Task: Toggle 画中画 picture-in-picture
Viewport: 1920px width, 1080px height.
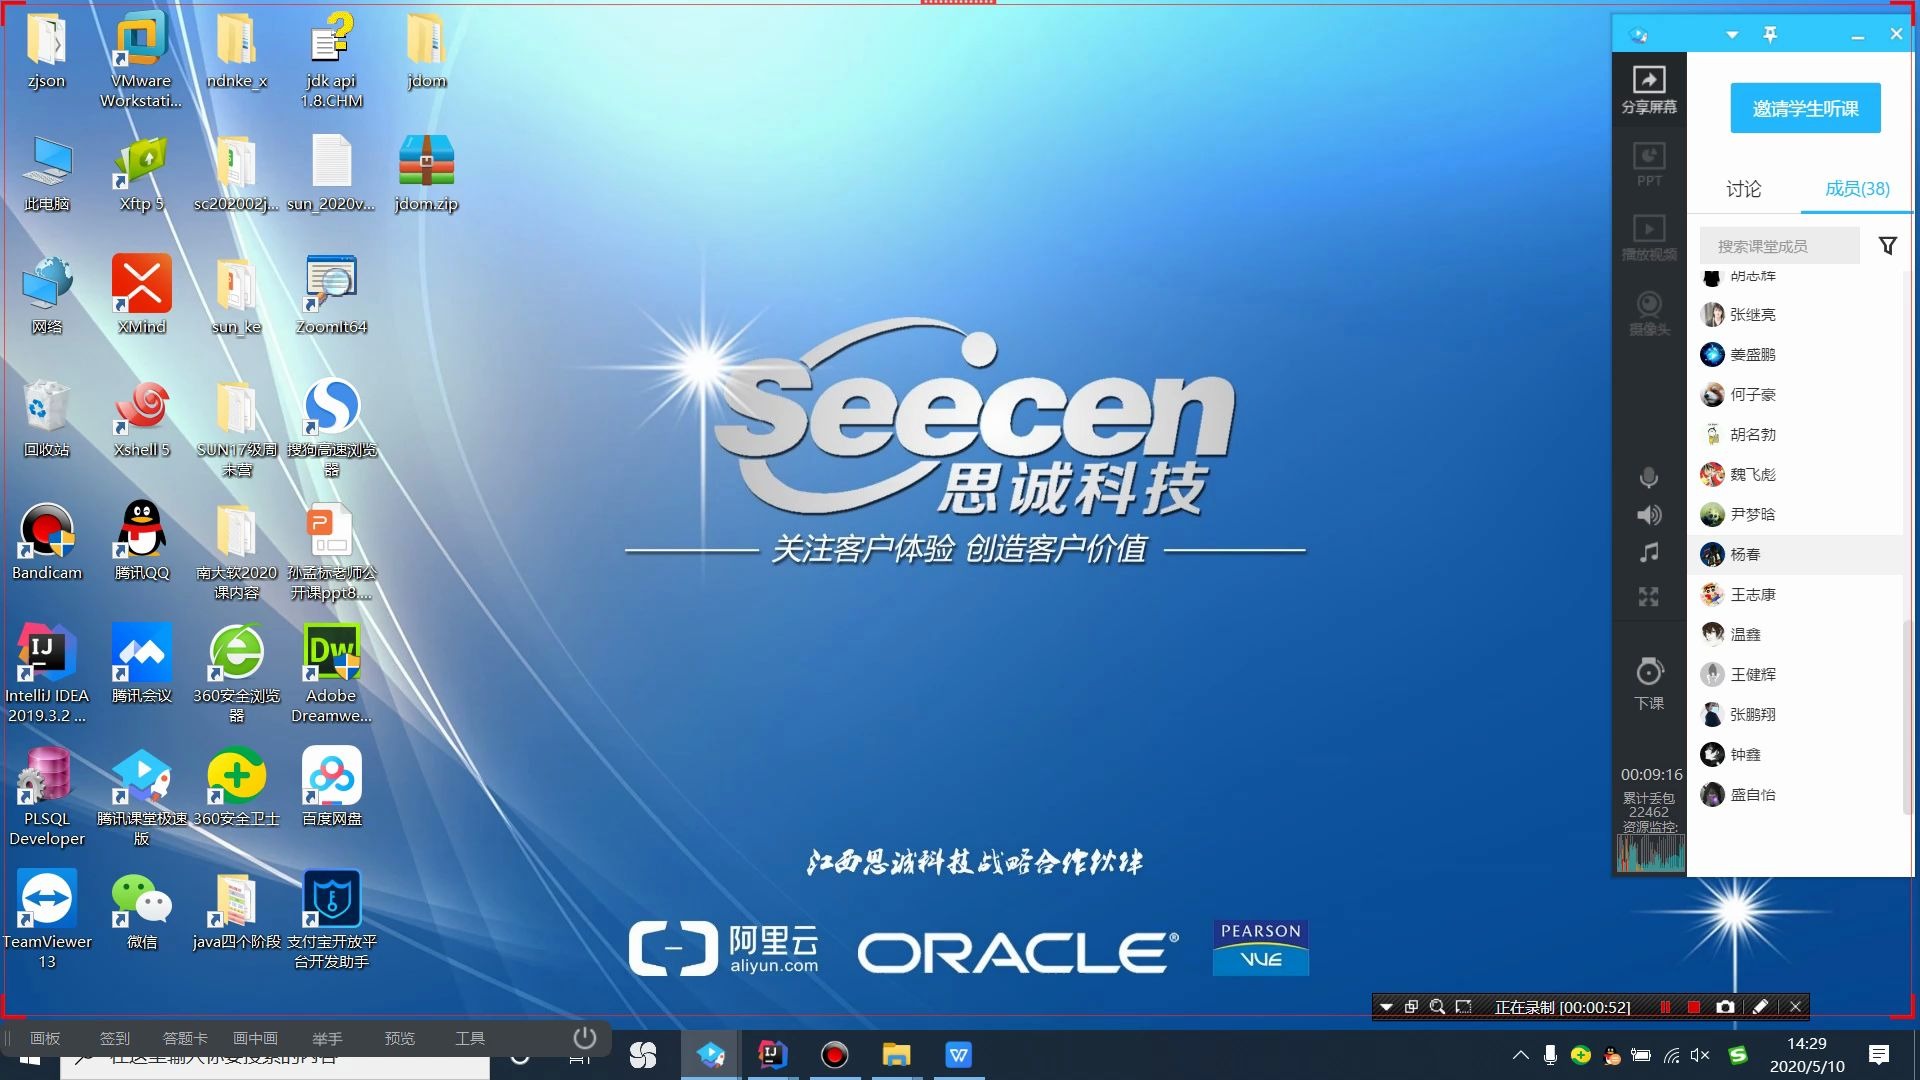Action: click(x=255, y=1038)
